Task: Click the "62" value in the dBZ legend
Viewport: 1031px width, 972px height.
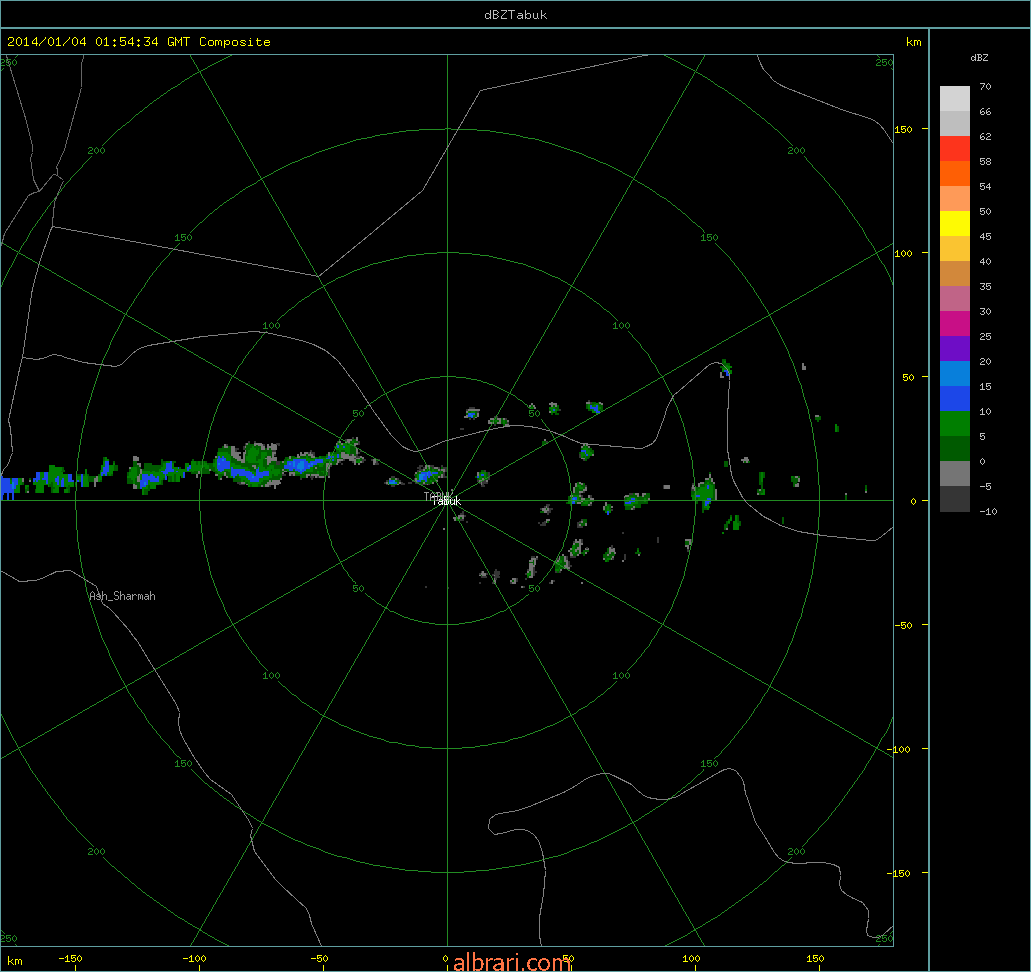Action: tap(985, 136)
